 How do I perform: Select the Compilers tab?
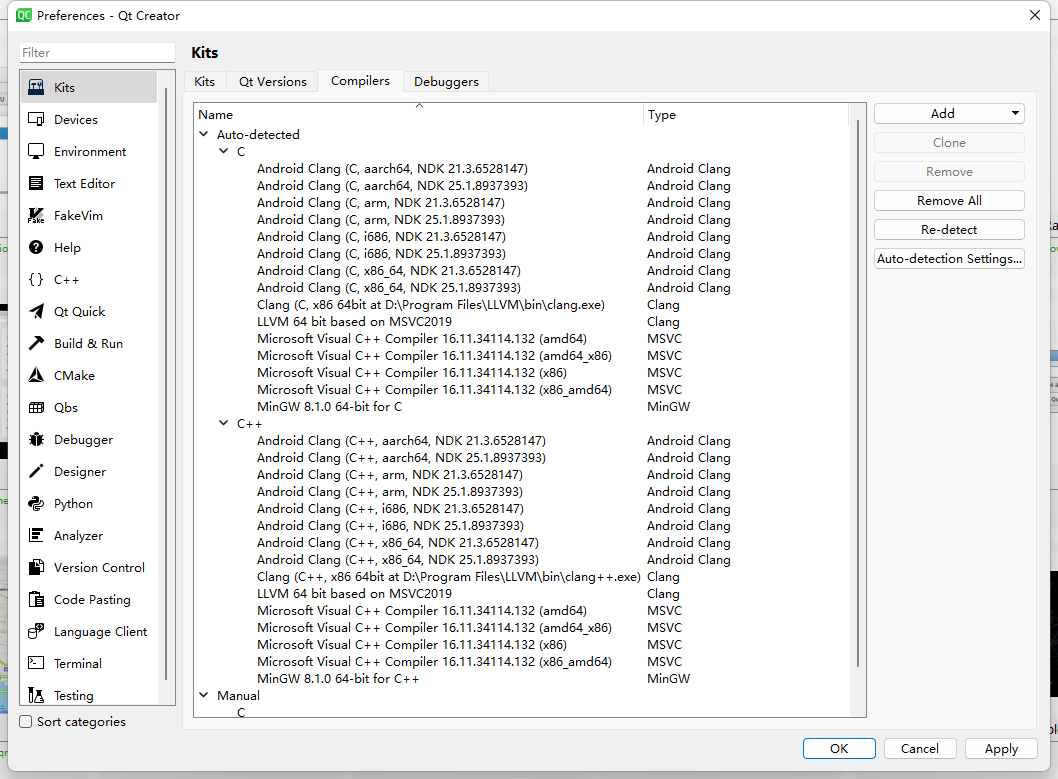(360, 80)
